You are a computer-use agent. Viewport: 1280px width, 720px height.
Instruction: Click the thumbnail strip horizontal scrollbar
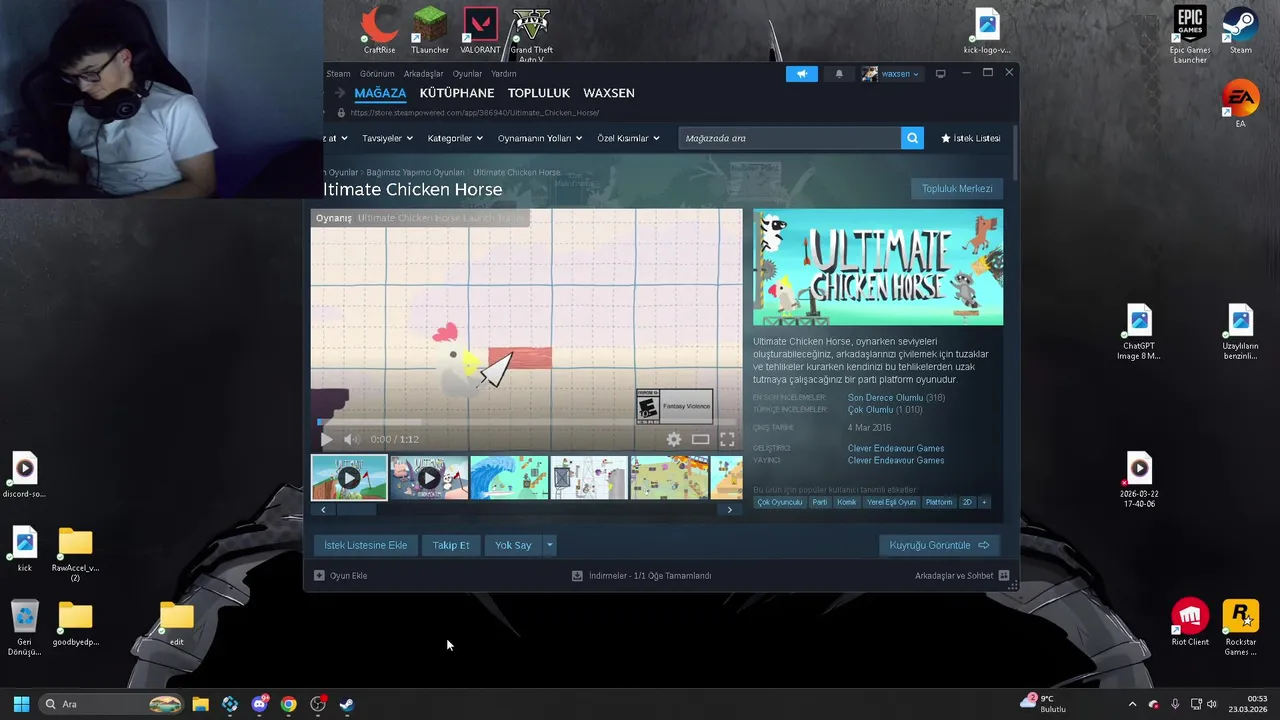click(526, 510)
